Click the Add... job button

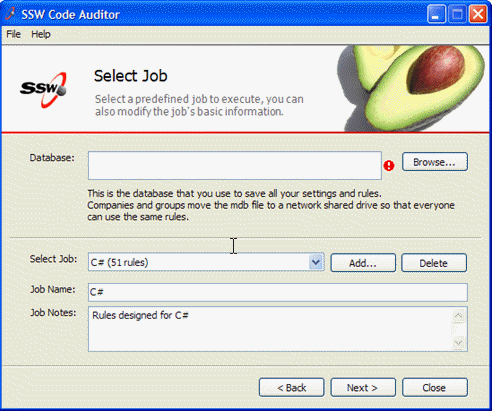tap(363, 263)
